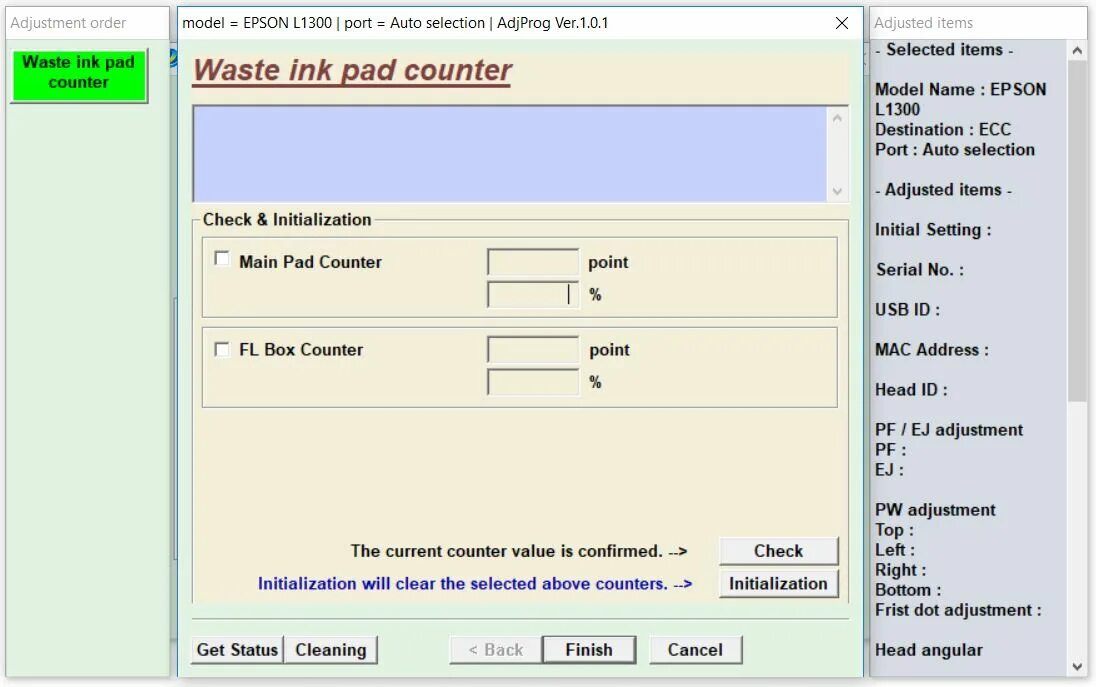Click the AdjProg dialog title bar text
1096x687 pixels.
click(x=395, y=23)
